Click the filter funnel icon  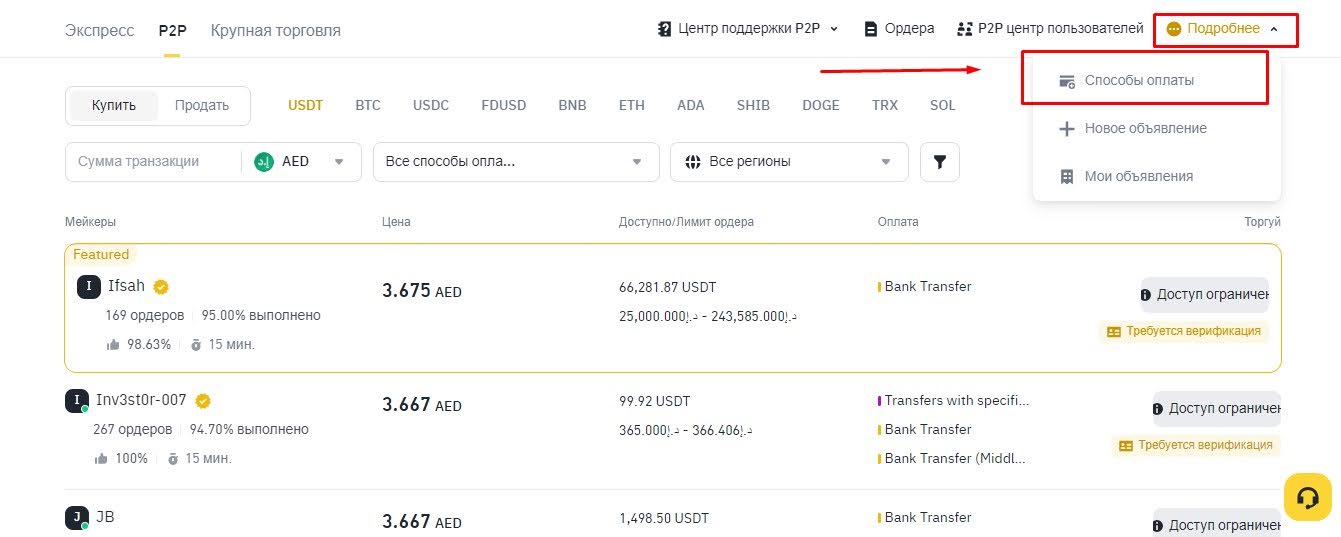point(939,162)
